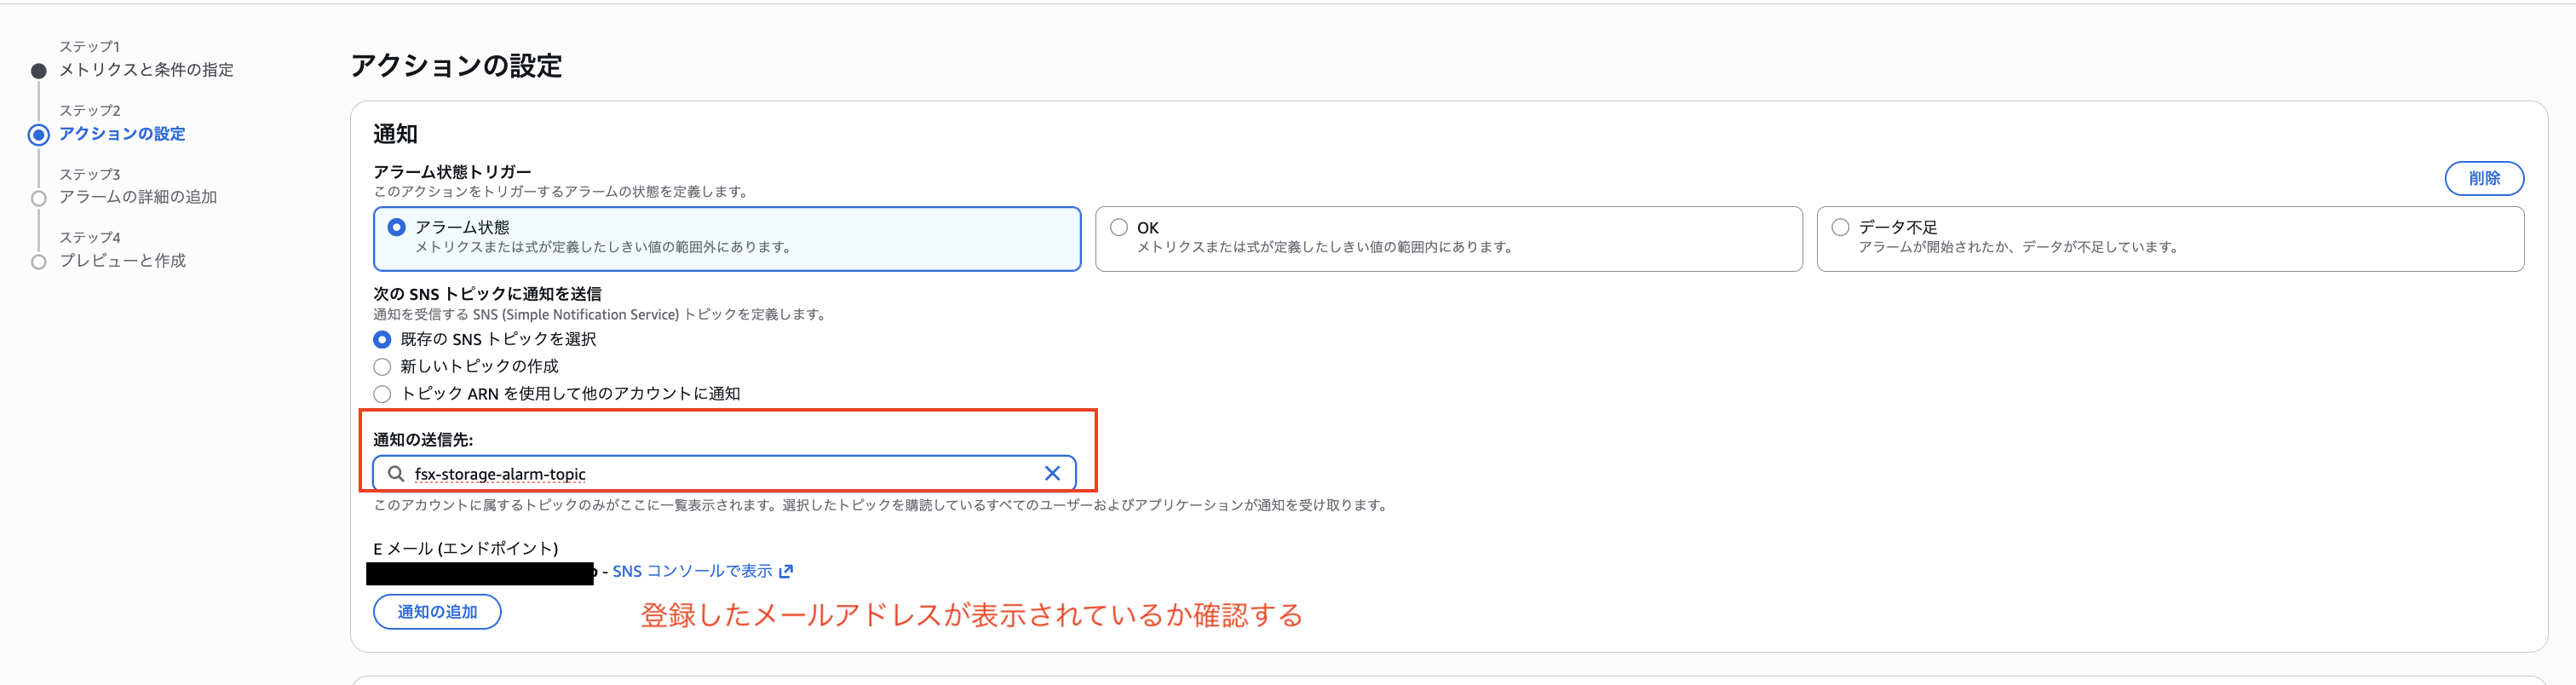Go to アラームの詳細の追加 step
This screenshot has width=2576, height=685.
pyautogui.click(x=138, y=197)
